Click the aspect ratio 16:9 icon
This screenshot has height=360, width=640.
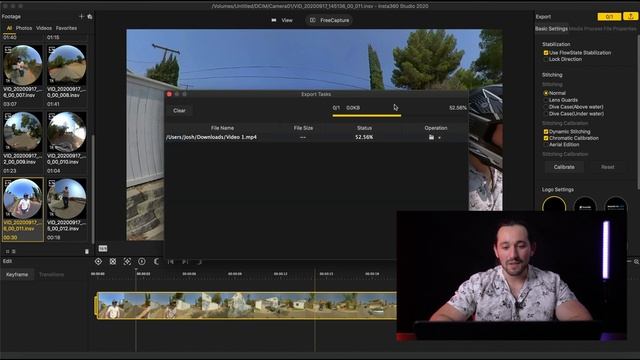point(103,248)
